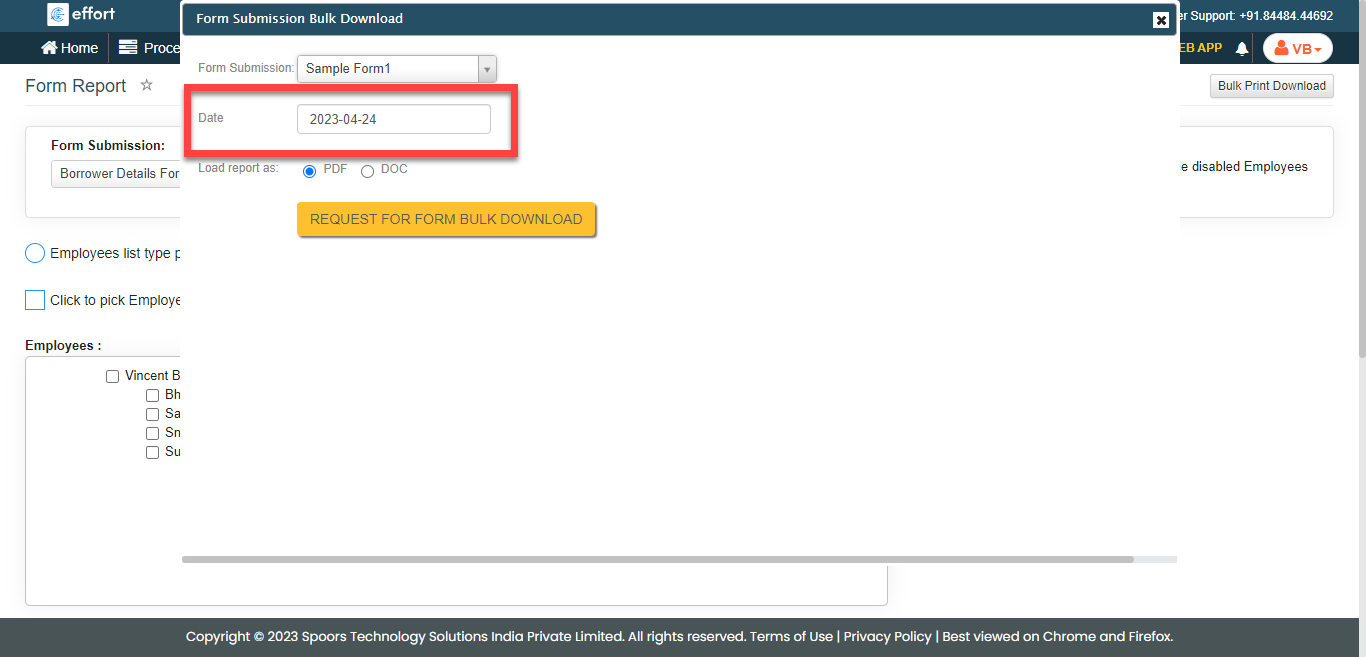Open the Terms of Use link

[791, 637]
